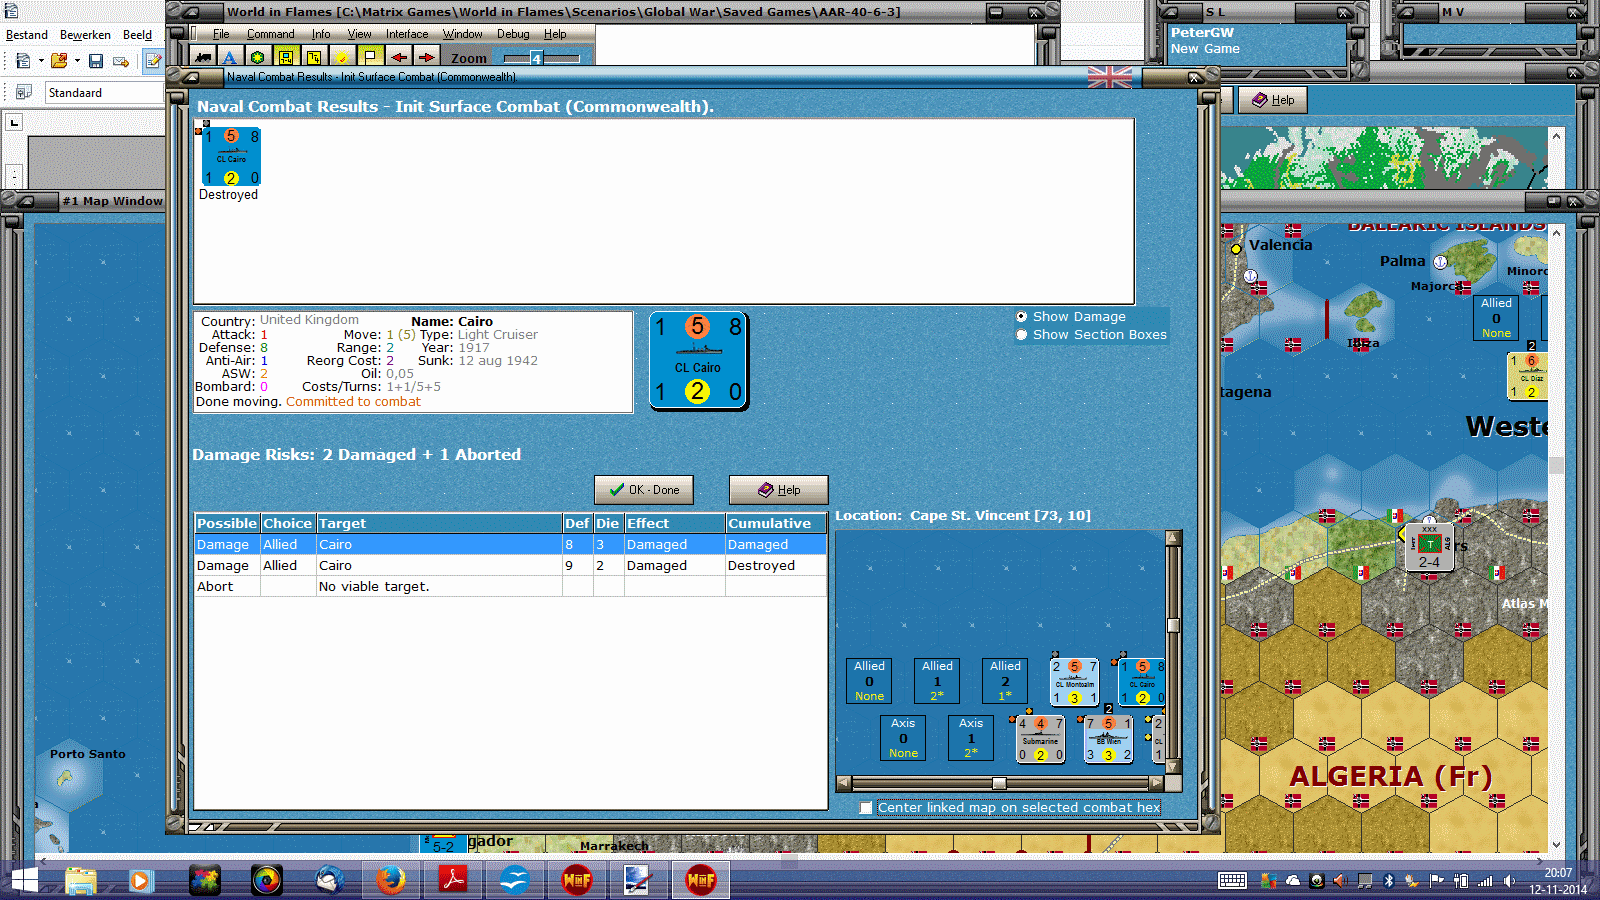This screenshot has width=1600, height=900.
Task: Click the CL Cairo counter in results box
Action: (230, 156)
